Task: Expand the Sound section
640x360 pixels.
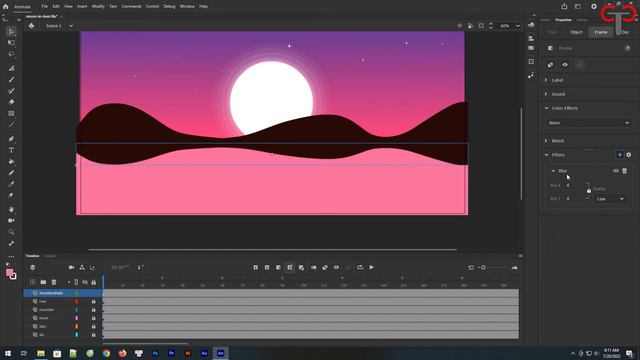Action: pos(546,94)
